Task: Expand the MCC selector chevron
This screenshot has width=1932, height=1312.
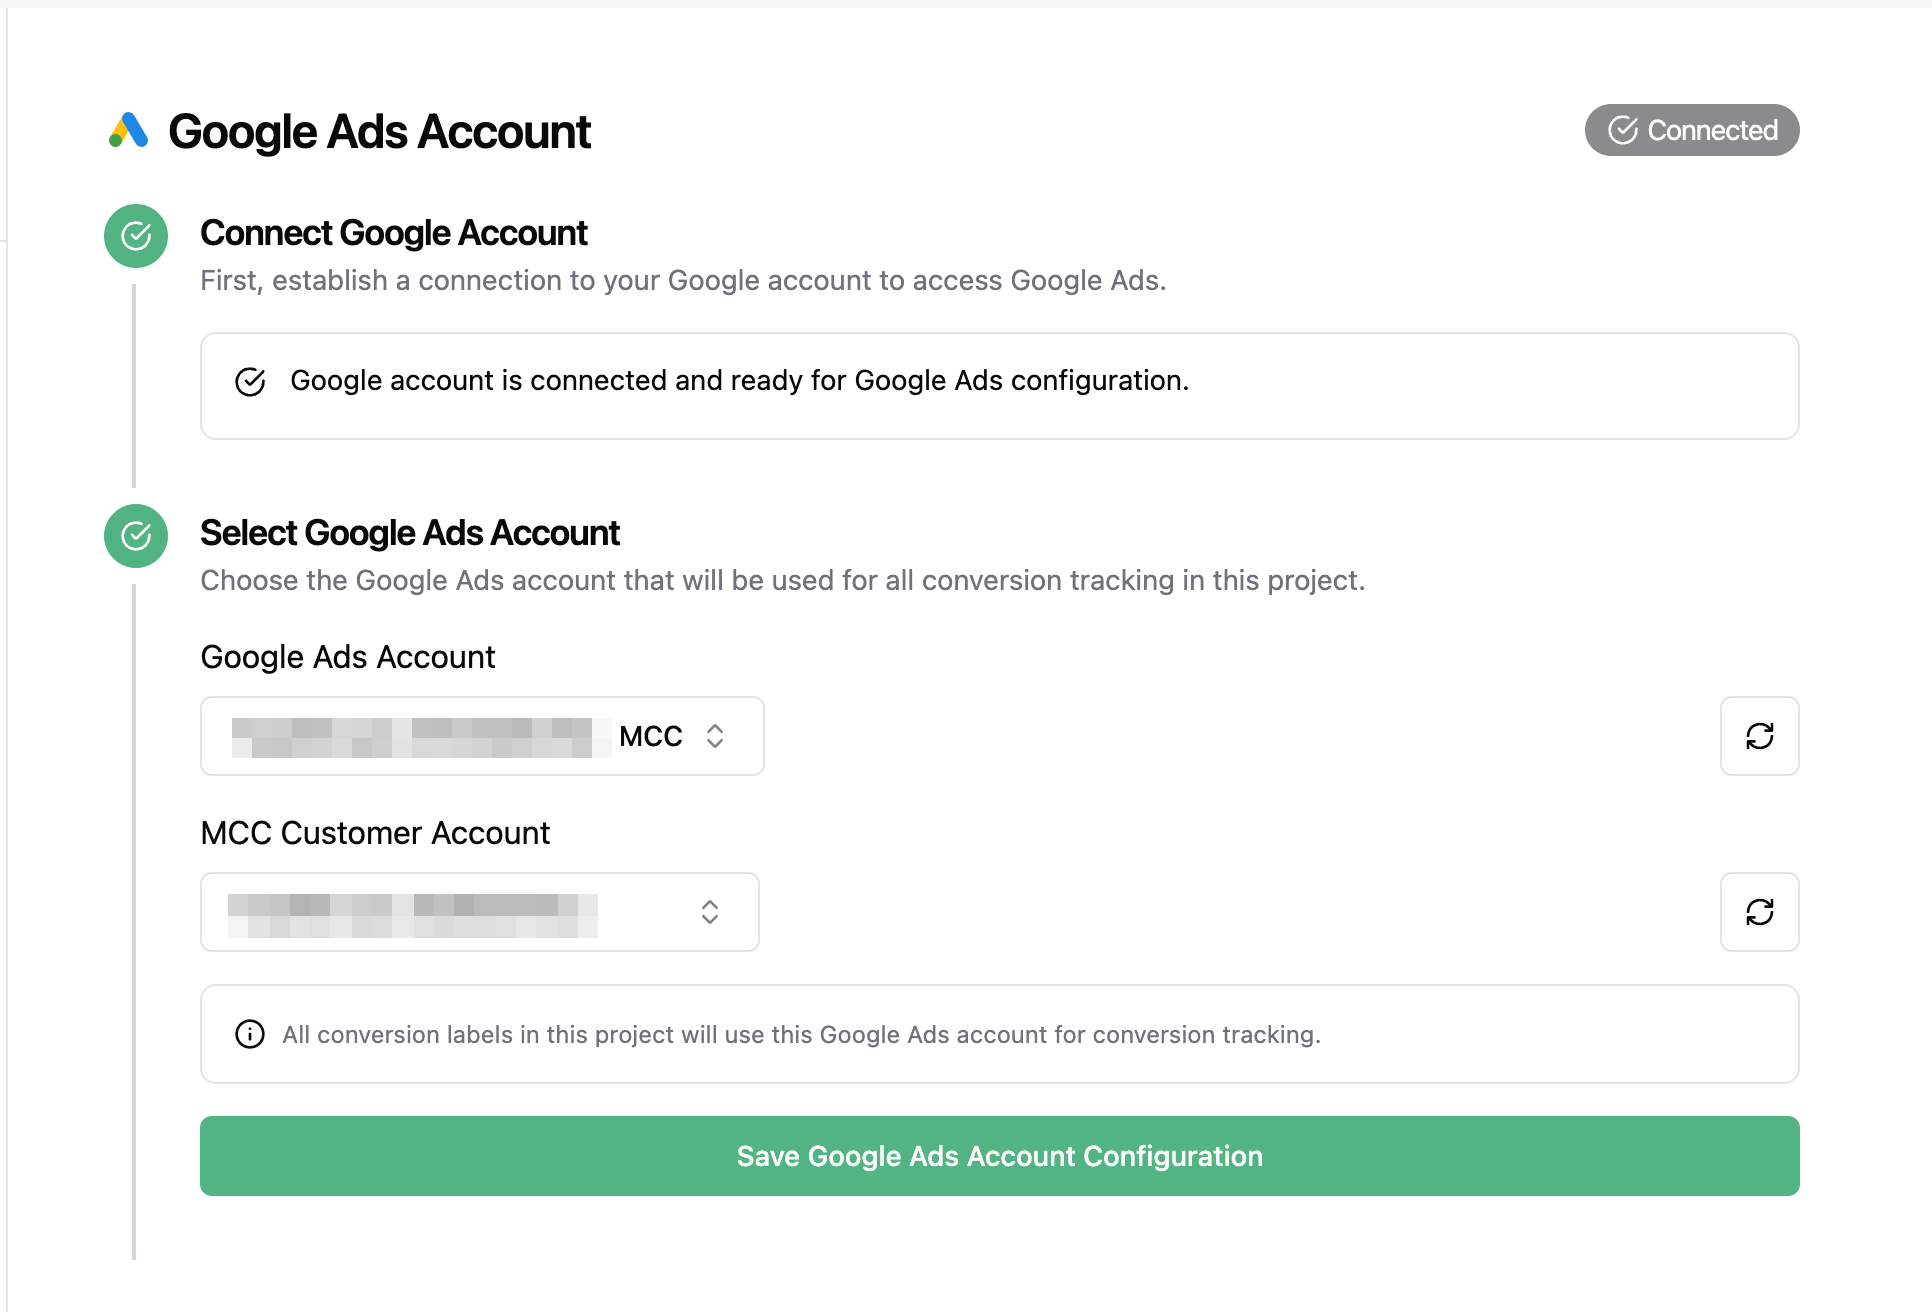Action: (x=715, y=736)
